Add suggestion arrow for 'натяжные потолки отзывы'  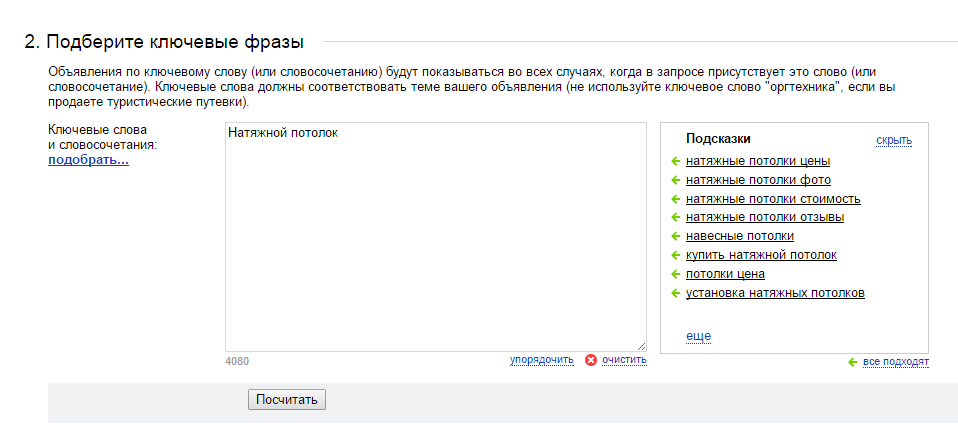point(675,217)
